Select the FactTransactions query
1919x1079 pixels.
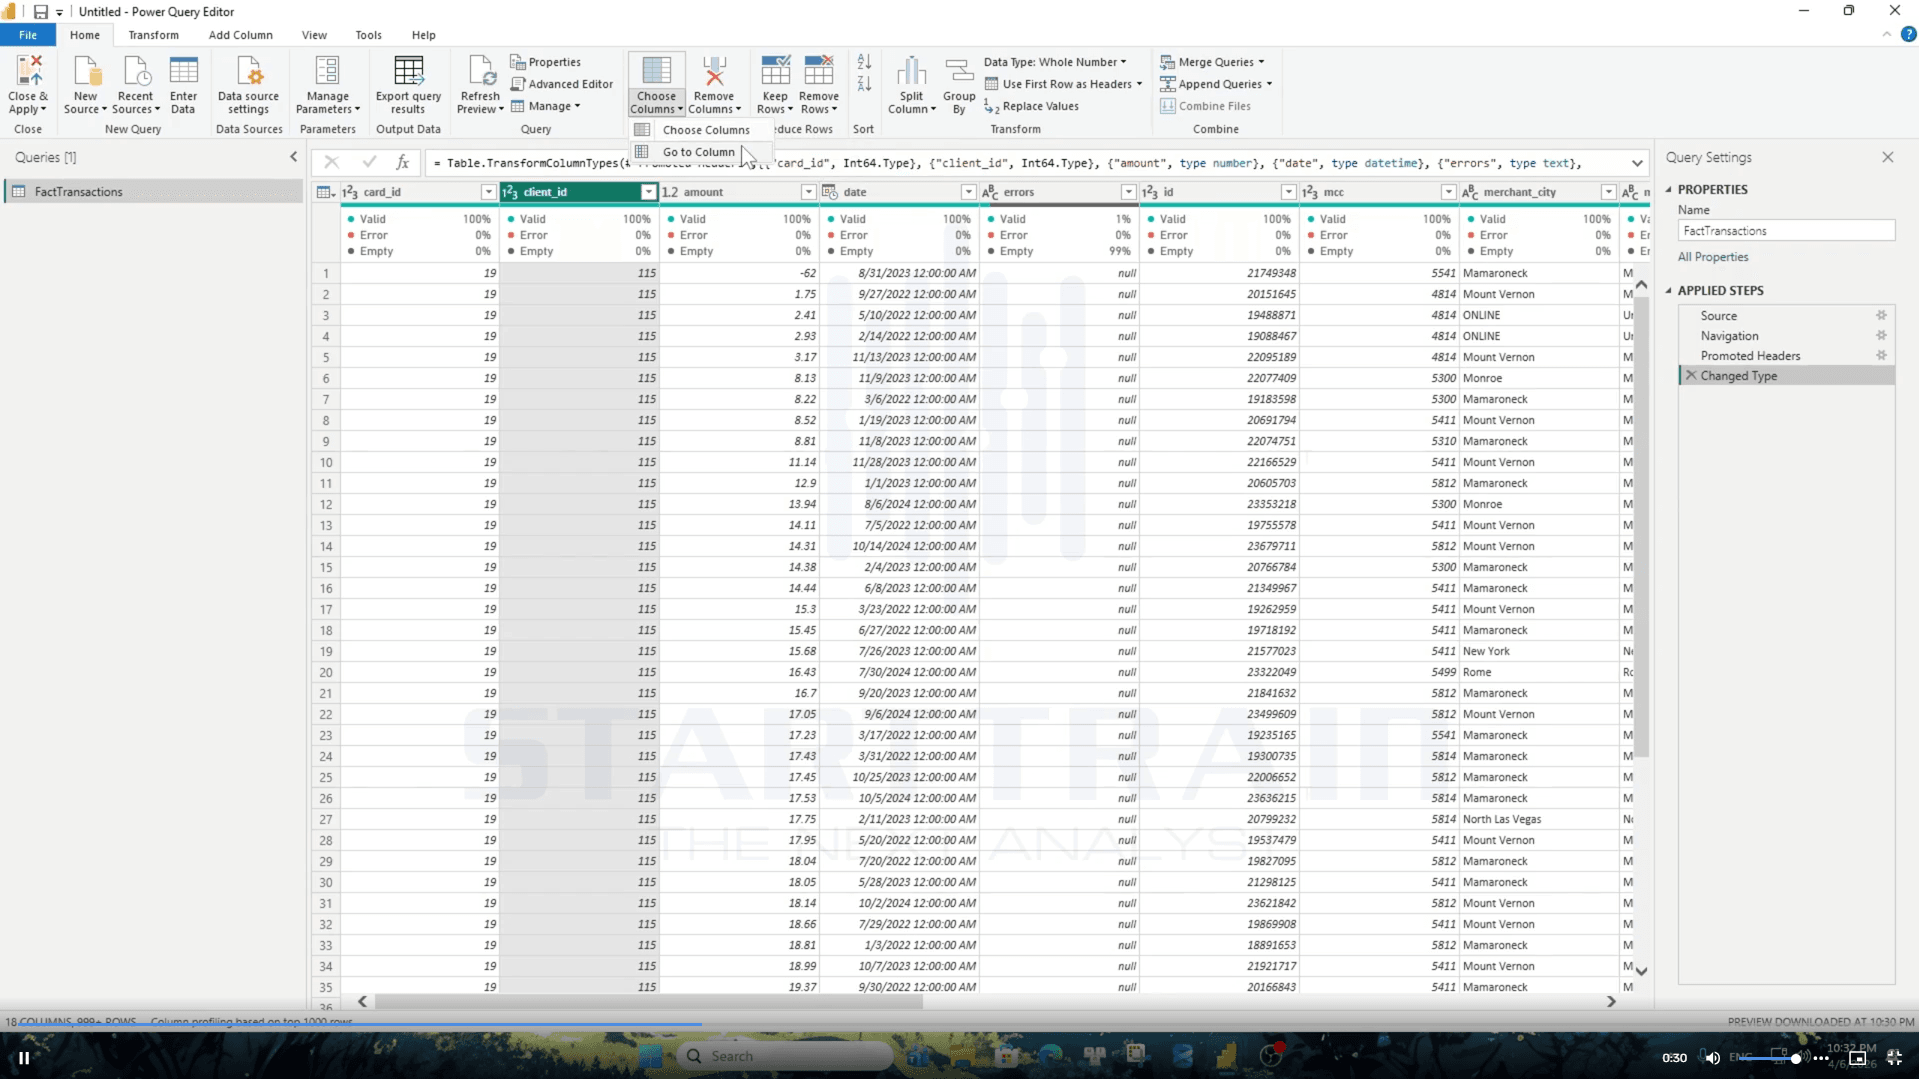(155, 192)
